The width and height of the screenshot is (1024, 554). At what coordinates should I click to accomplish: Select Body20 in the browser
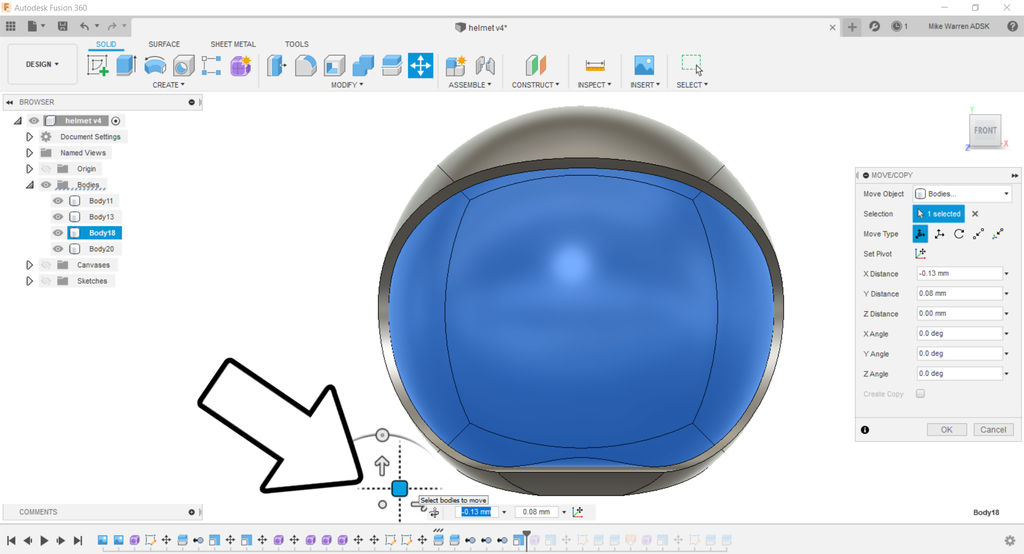pos(101,249)
